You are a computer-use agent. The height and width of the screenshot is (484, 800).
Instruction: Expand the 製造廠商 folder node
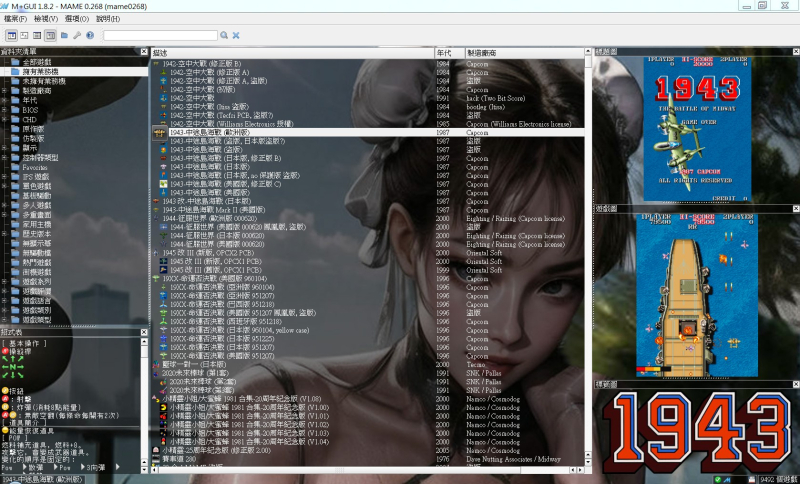point(4,91)
